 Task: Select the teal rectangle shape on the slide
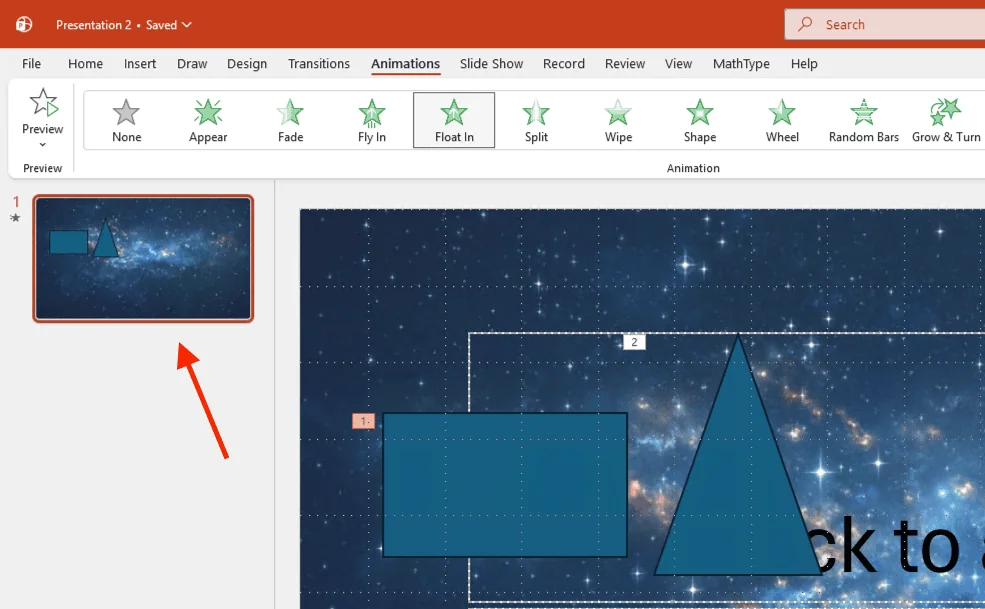[505, 485]
